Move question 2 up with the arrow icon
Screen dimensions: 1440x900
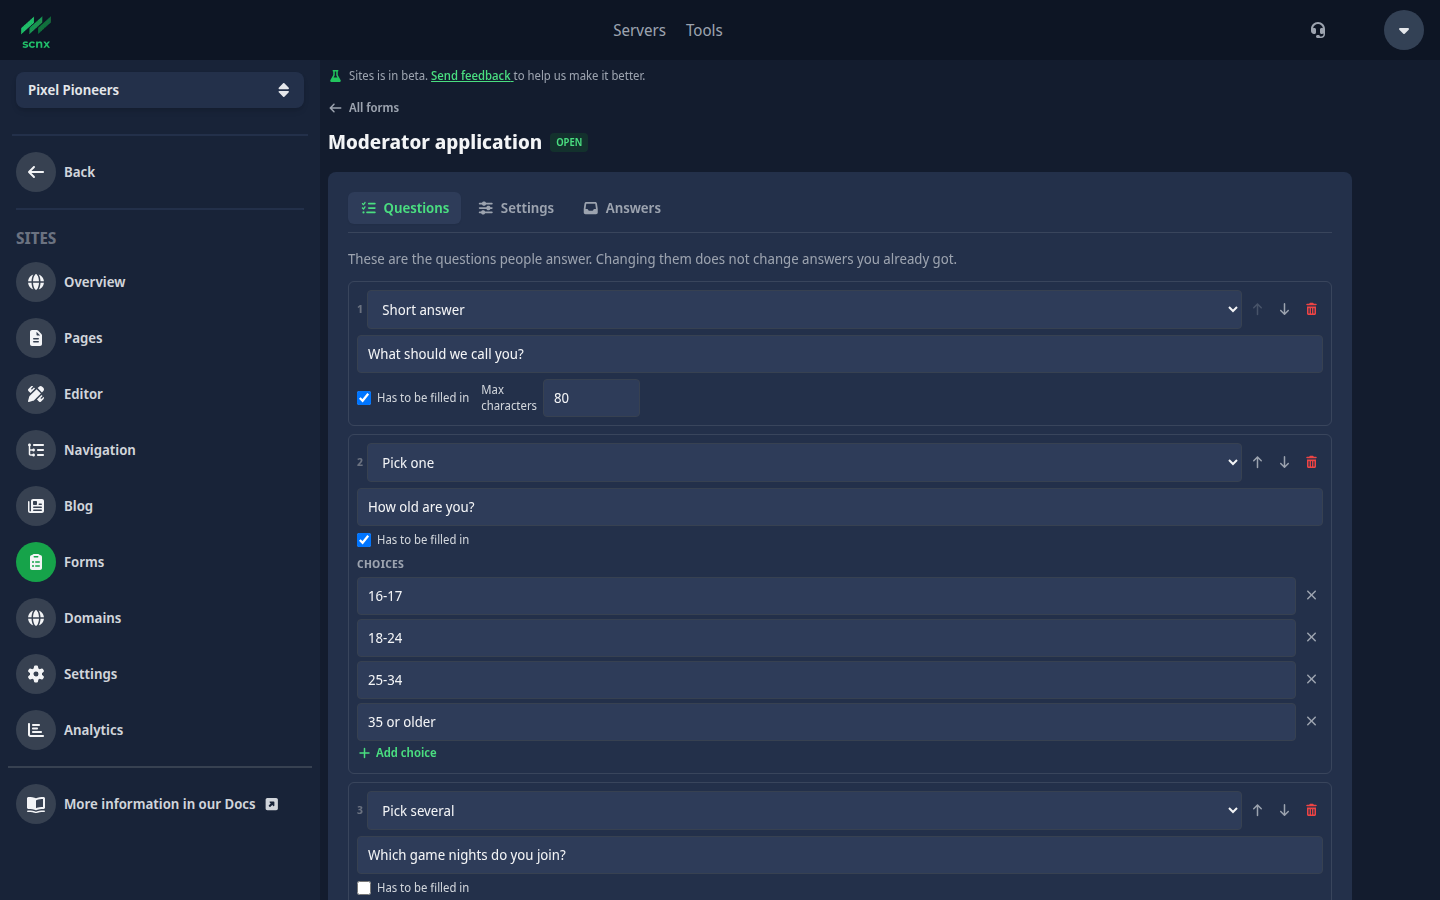[1257, 463]
